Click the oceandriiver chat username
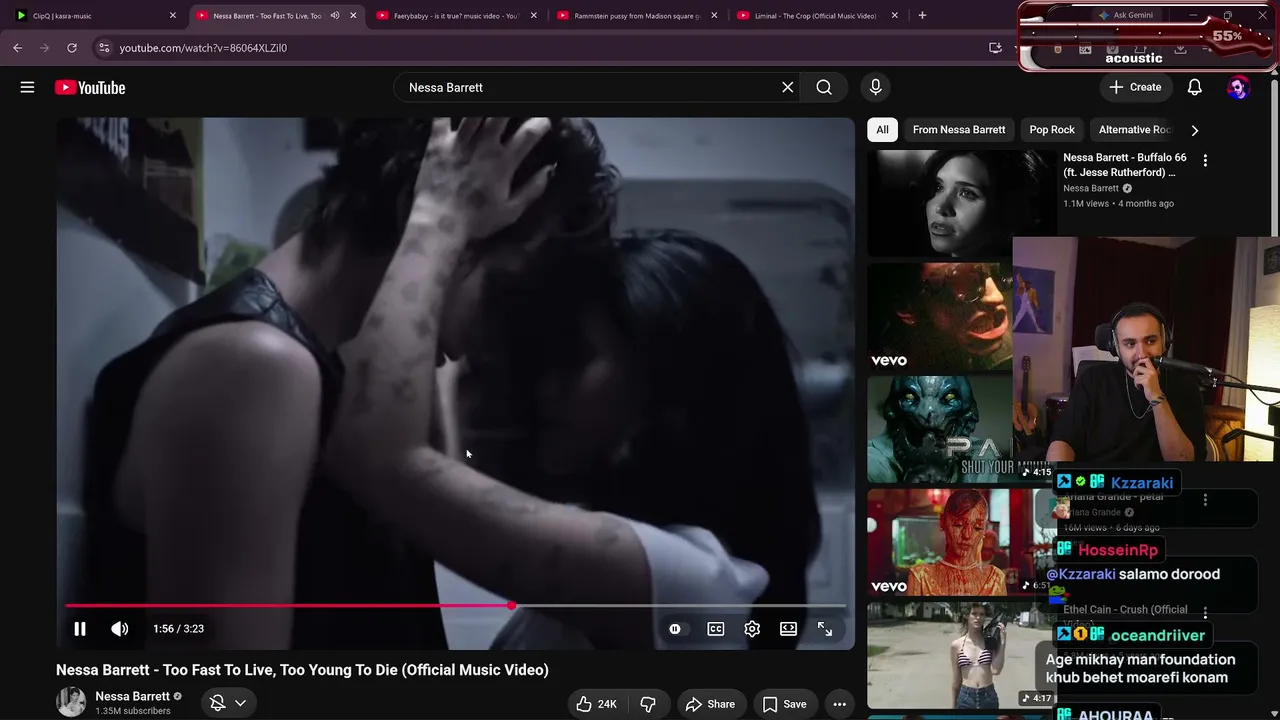 point(1157,635)
